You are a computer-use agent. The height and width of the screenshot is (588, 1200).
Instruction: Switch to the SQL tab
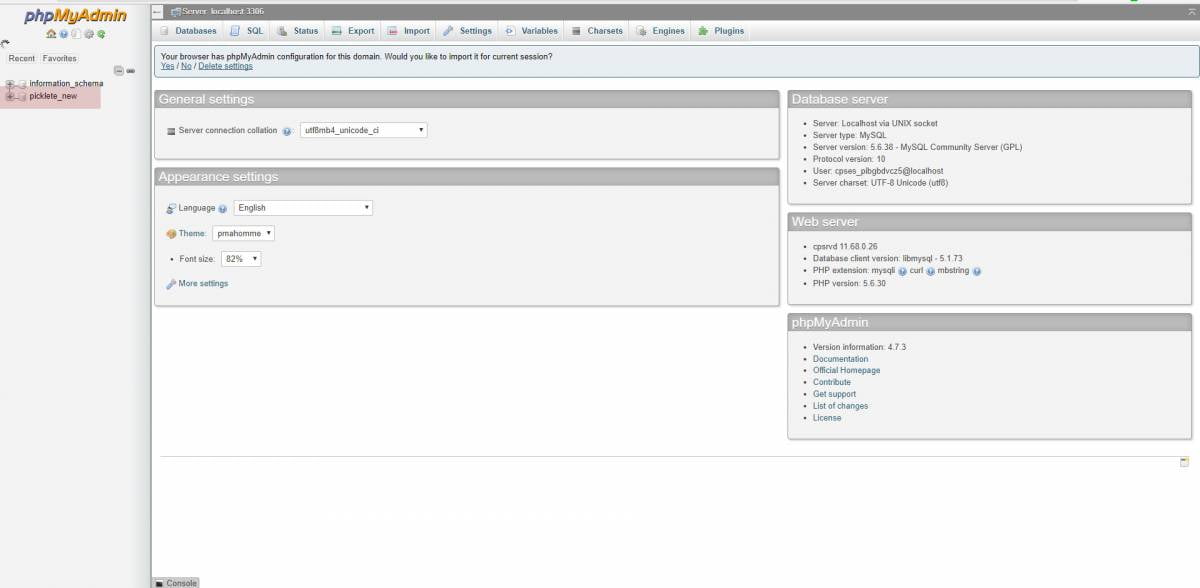click(x=248, y=31)
